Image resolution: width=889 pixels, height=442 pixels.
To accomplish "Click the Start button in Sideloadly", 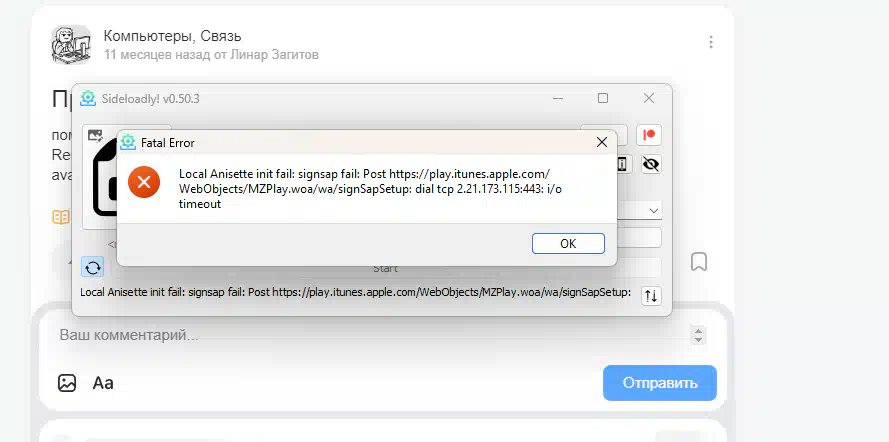I will pos(385,269).
